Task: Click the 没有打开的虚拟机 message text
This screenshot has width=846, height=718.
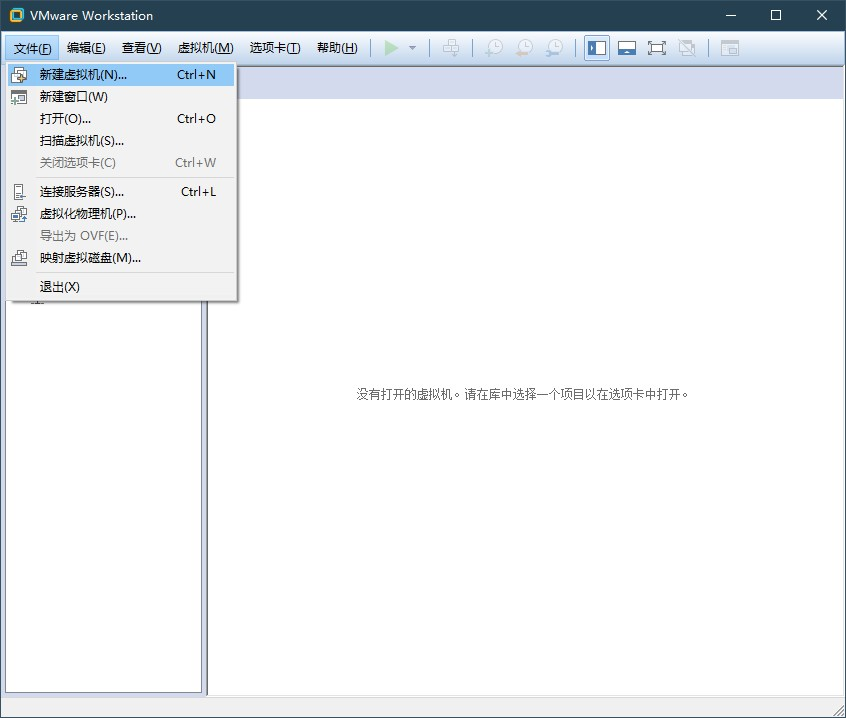Action: [x=522, y=394]
